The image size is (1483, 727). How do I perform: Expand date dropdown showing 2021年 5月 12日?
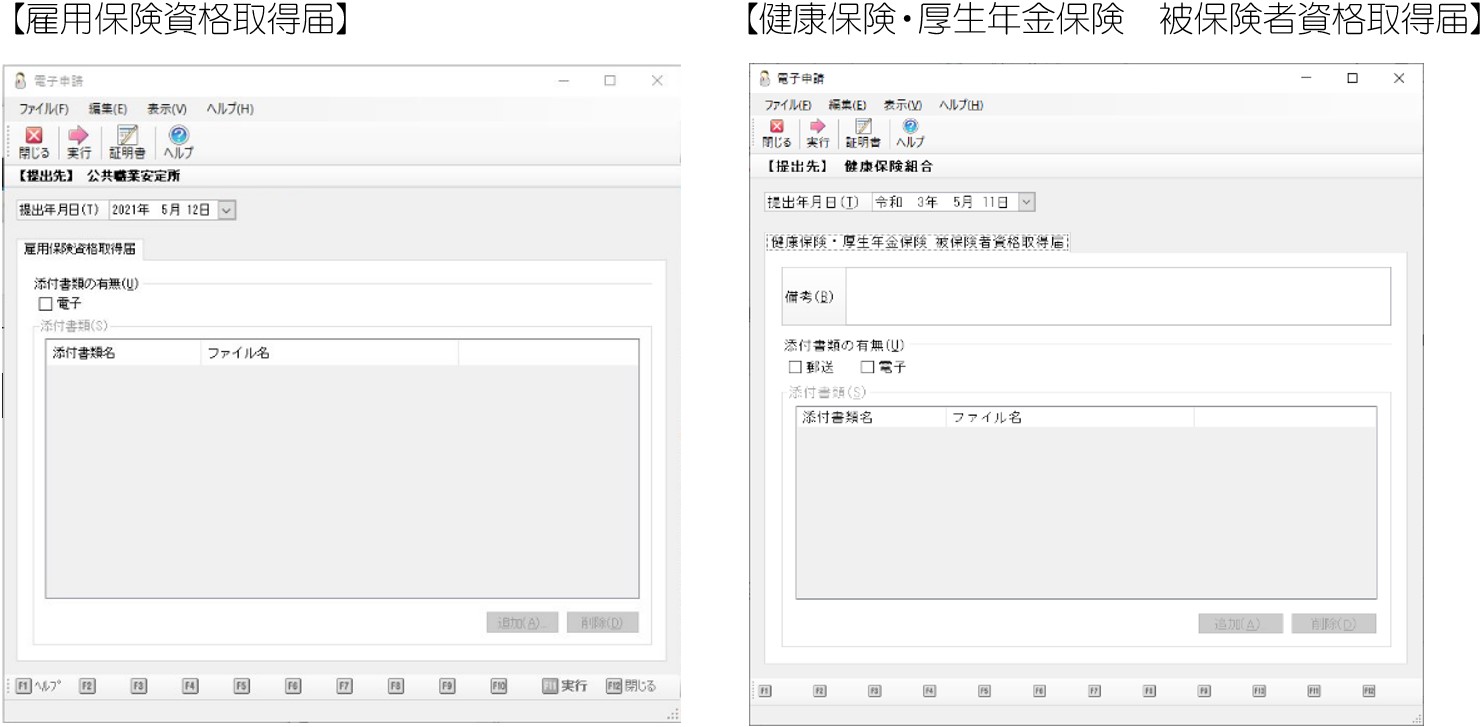point(226,210)
